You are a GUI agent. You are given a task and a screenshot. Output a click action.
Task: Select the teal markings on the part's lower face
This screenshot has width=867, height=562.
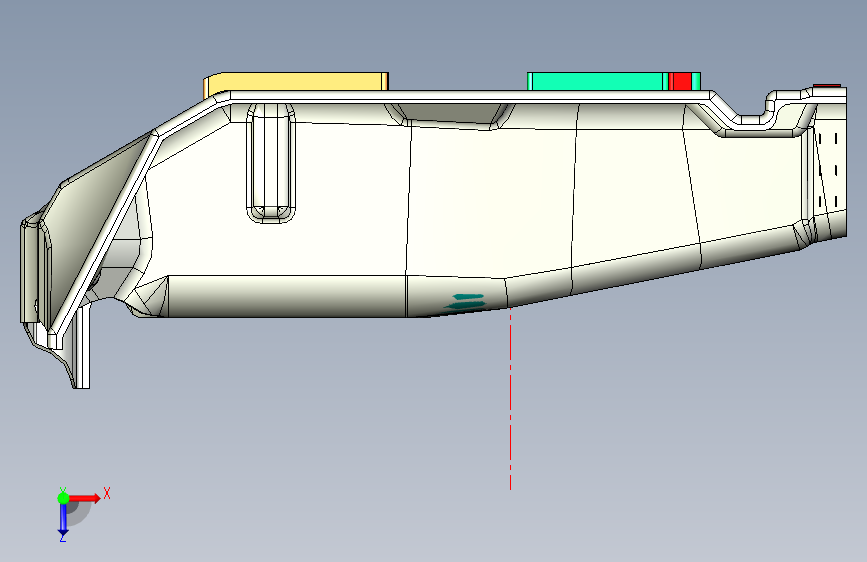tap(466, 301)
